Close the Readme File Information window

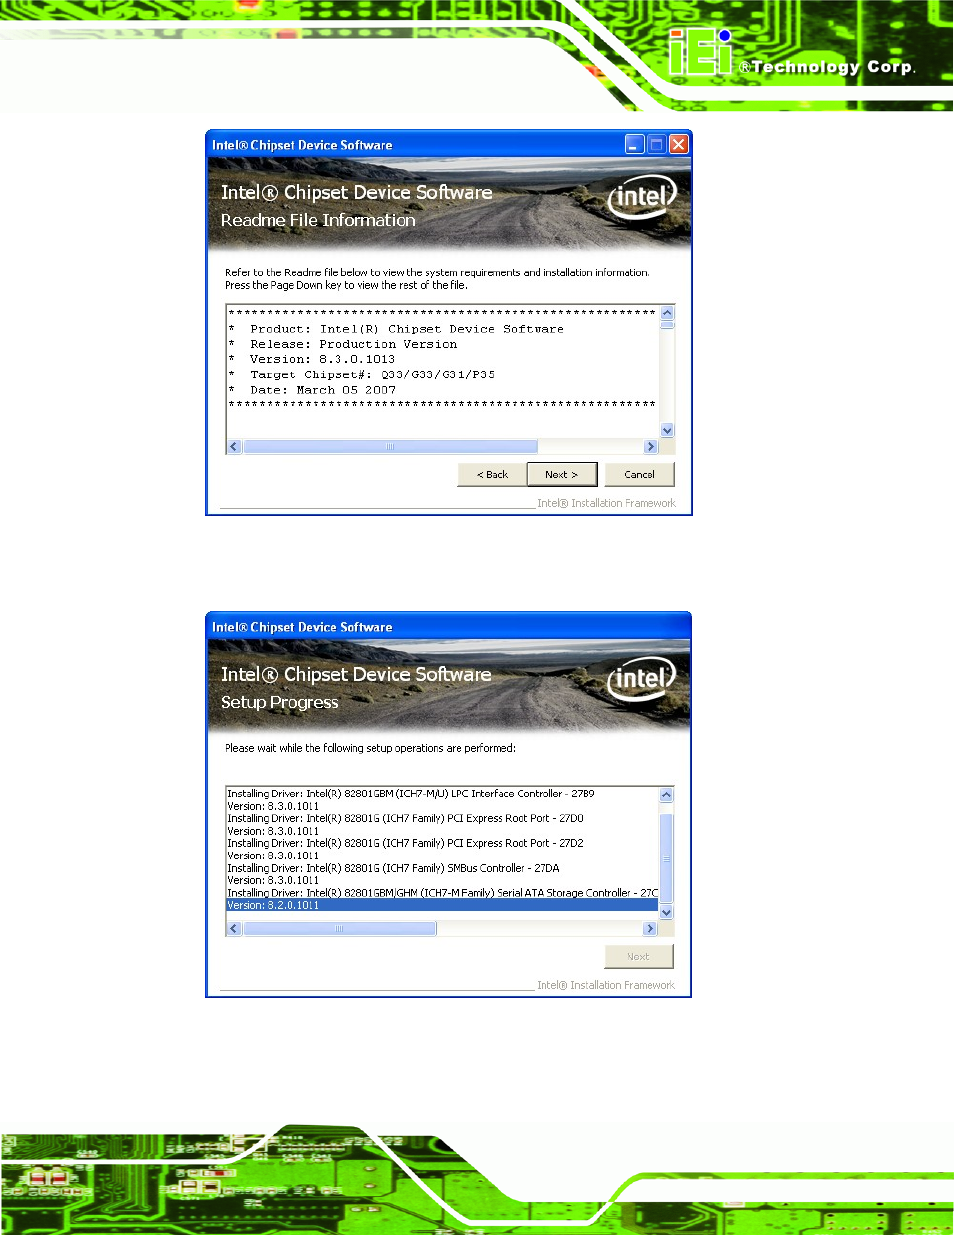678,145
